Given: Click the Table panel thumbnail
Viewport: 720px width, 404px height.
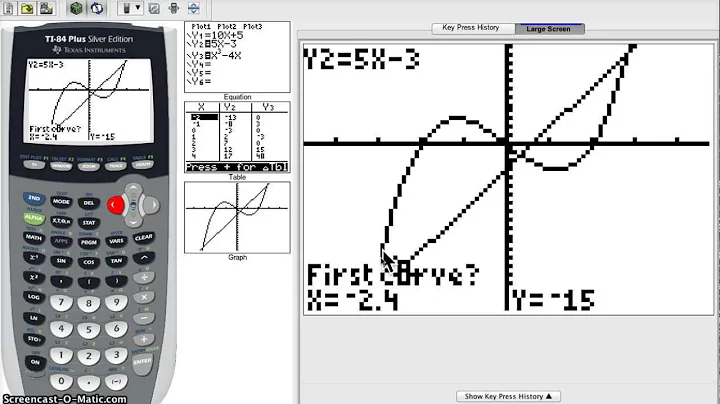Looking at the screenshot, I should click(237, 137).
